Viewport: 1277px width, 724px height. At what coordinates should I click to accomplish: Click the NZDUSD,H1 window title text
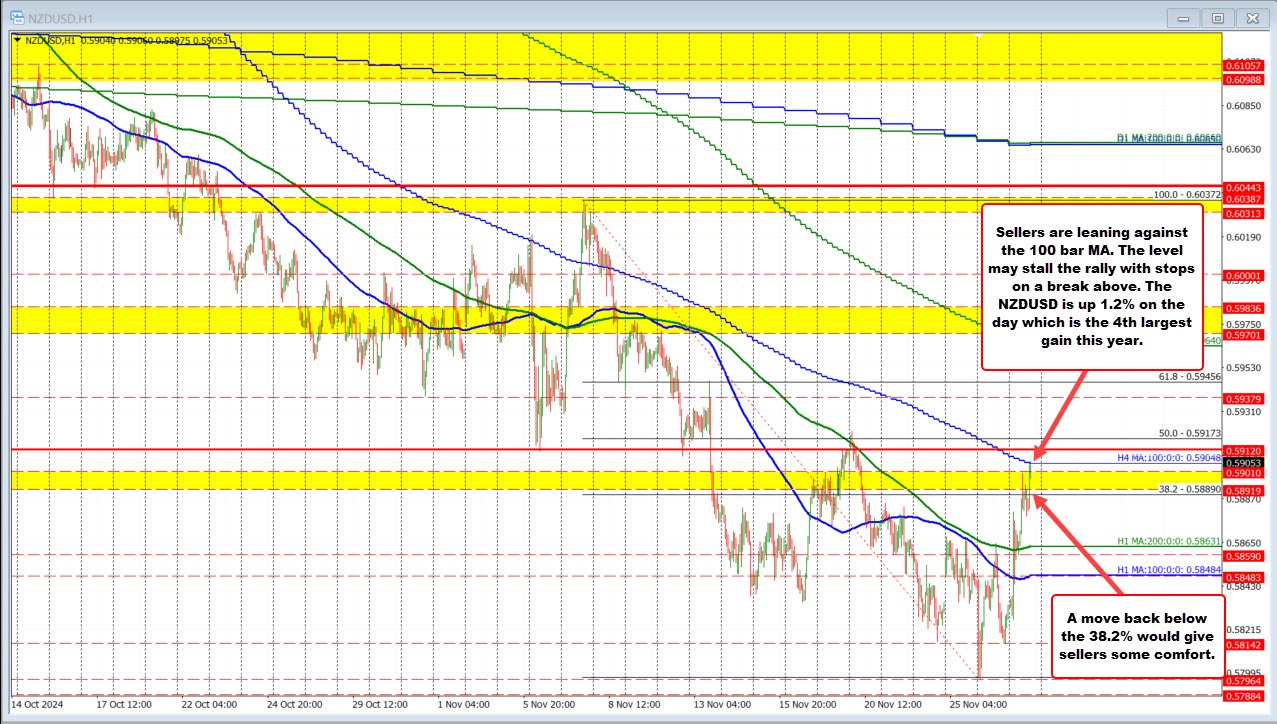coord(59,17)
